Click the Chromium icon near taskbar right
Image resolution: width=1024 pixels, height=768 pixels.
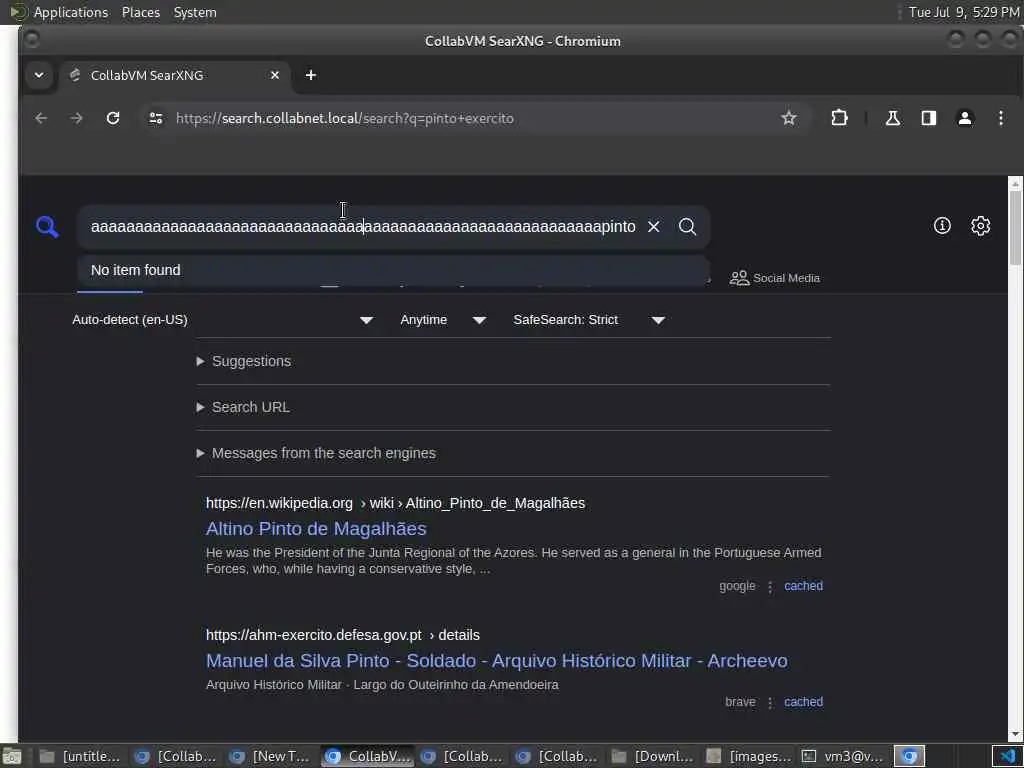click(910, 756)
